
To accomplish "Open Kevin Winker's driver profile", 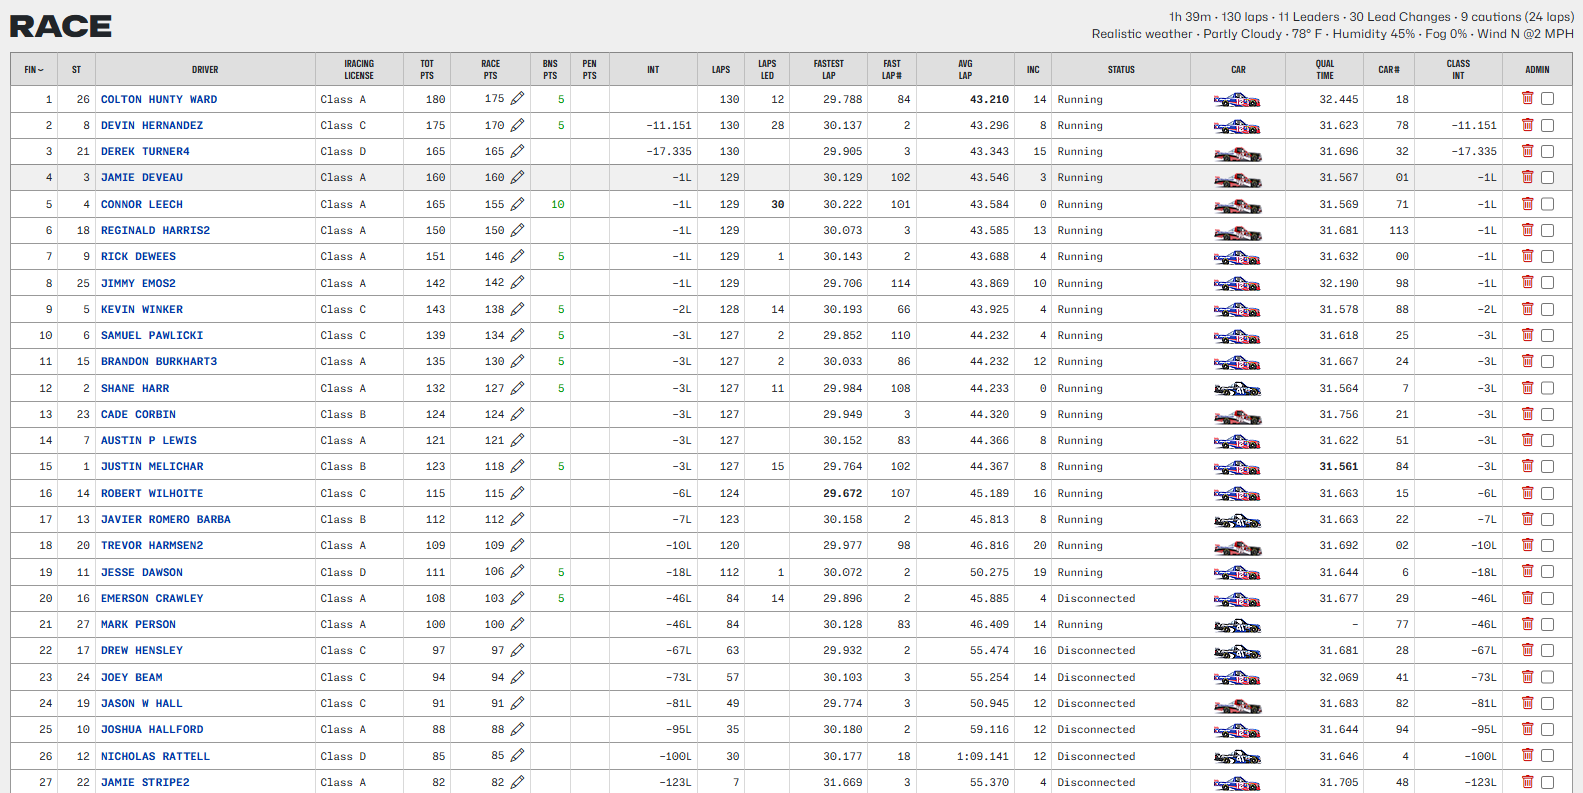I will (x=142, y=309).
